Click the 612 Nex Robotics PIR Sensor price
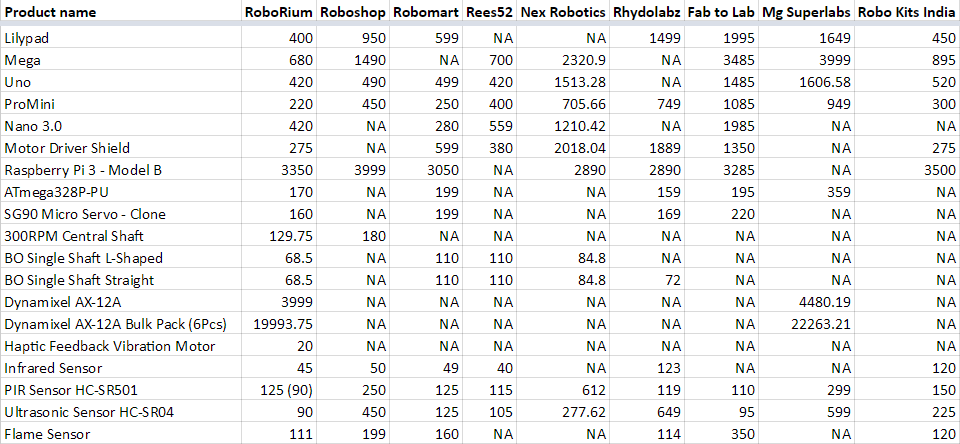This screenshot has width=960, height=444. pyautogui.click(x=564, y=391)
